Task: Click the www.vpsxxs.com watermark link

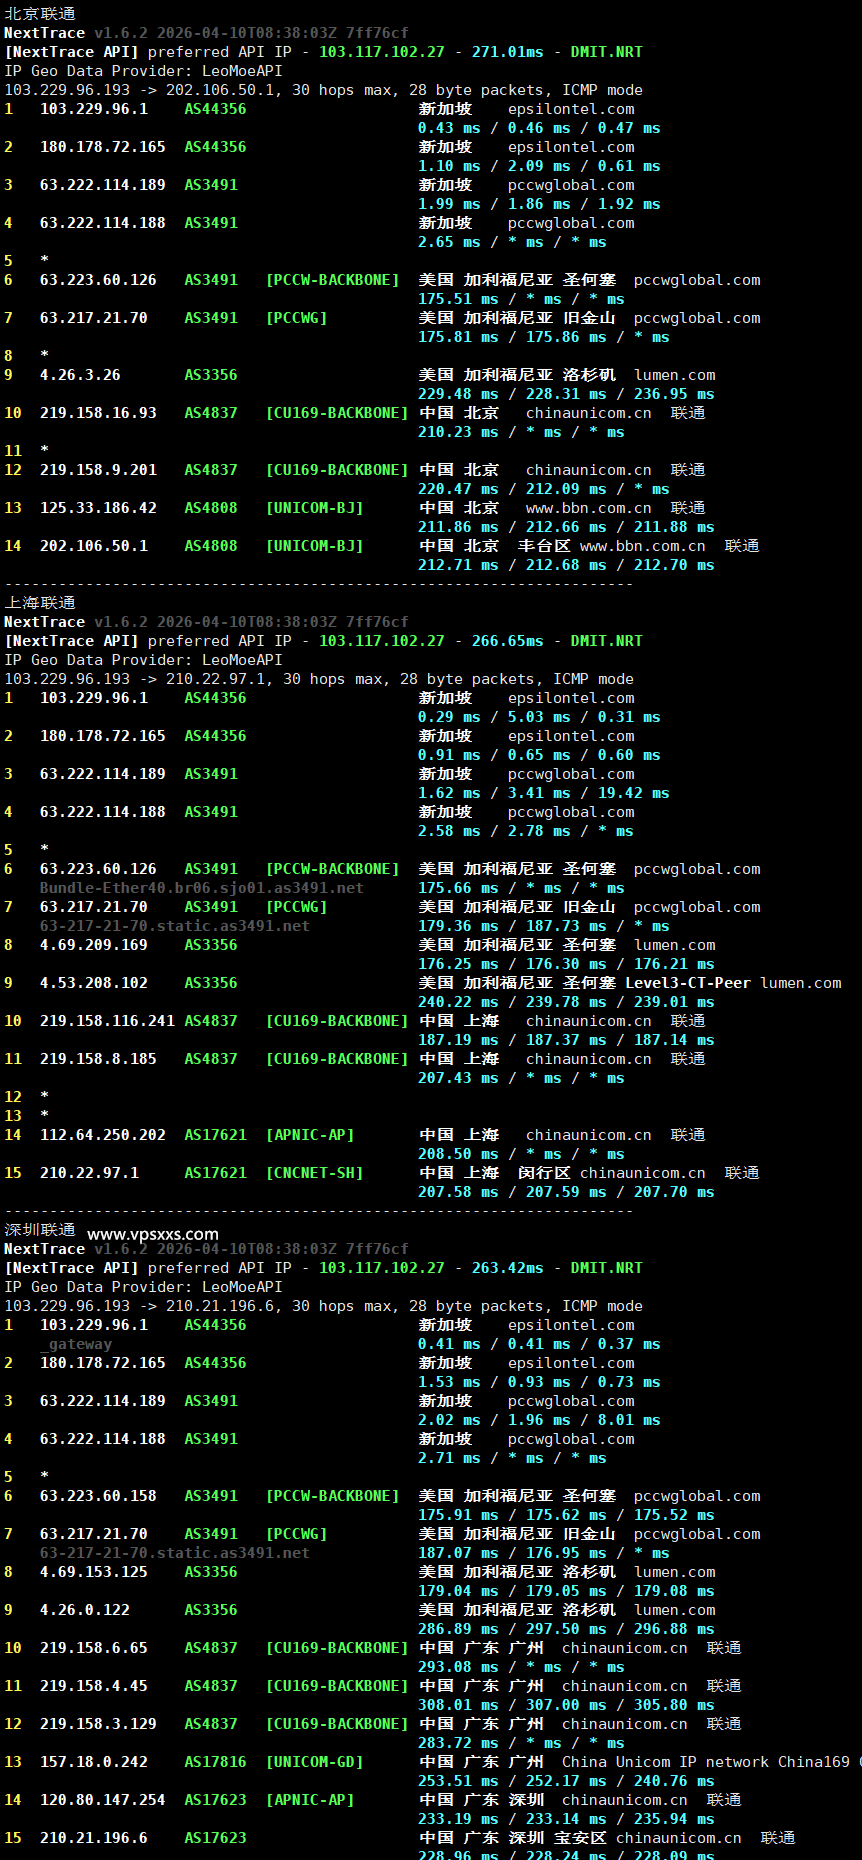Action: (x=152, y=1234)
